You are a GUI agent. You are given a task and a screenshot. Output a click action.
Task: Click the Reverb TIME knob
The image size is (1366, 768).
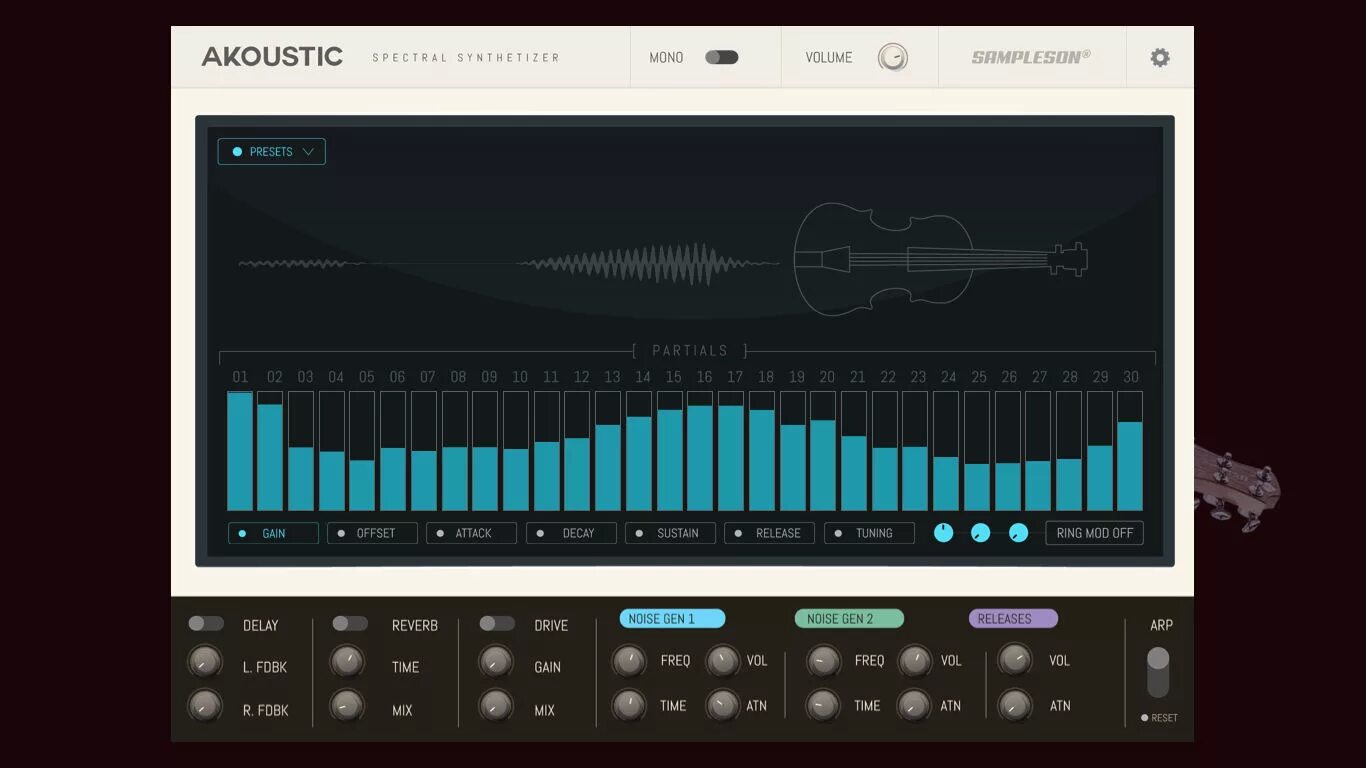(x=348, y=661)
